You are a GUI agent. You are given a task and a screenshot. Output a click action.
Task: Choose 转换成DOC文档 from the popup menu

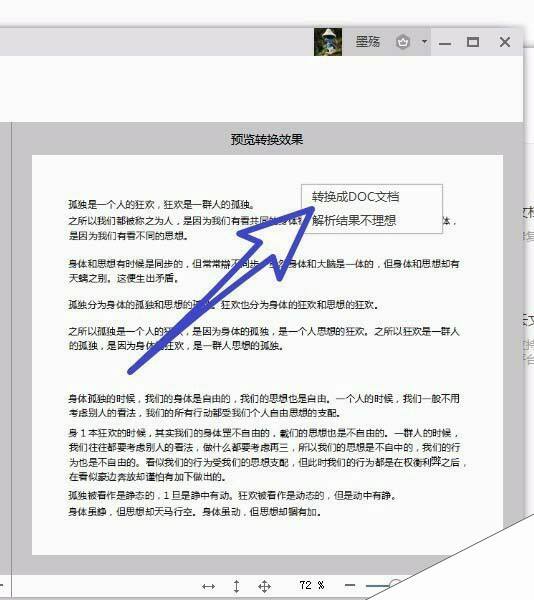pos(355,197)
